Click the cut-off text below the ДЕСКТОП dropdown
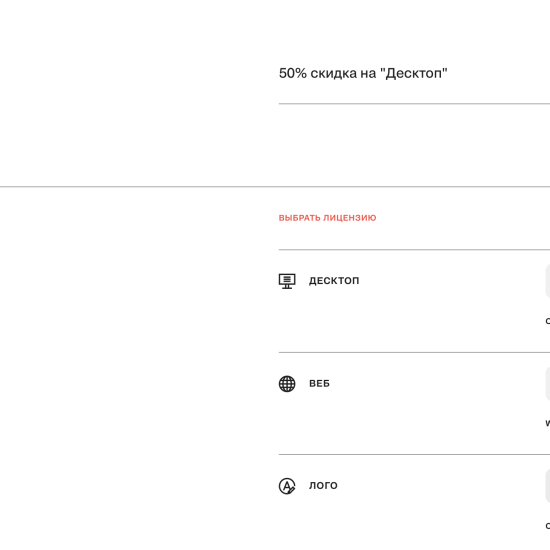Screen dimensions: 550x550 click(x=548, y=321)
